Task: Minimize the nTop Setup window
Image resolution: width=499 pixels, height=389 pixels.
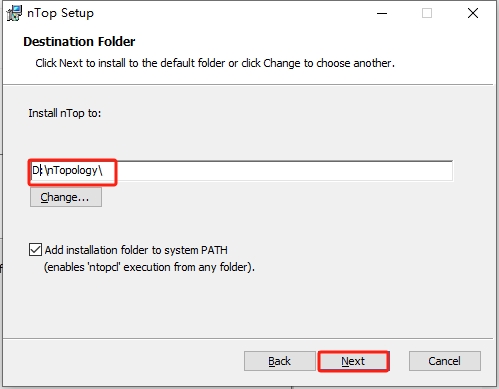Action: coord(382,13)
